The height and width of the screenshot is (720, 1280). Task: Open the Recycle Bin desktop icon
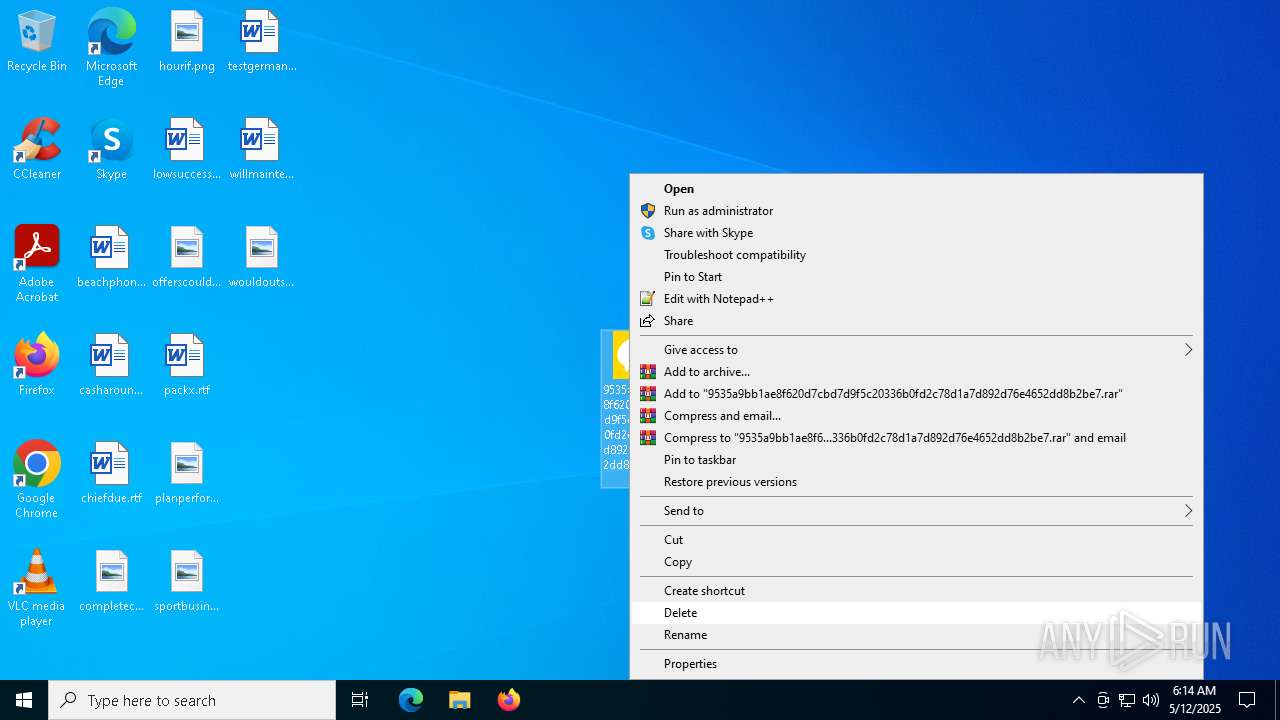click(x=37, y=42)
